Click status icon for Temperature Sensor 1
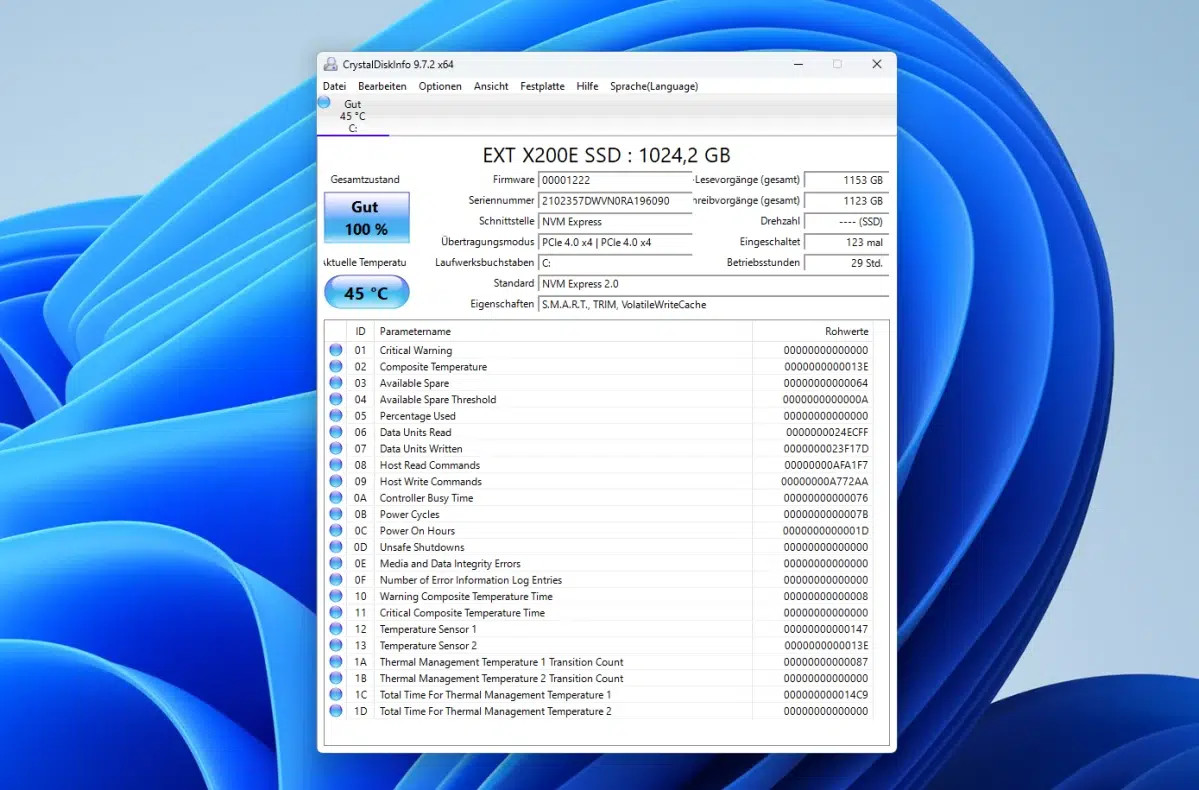 (336, 629)
